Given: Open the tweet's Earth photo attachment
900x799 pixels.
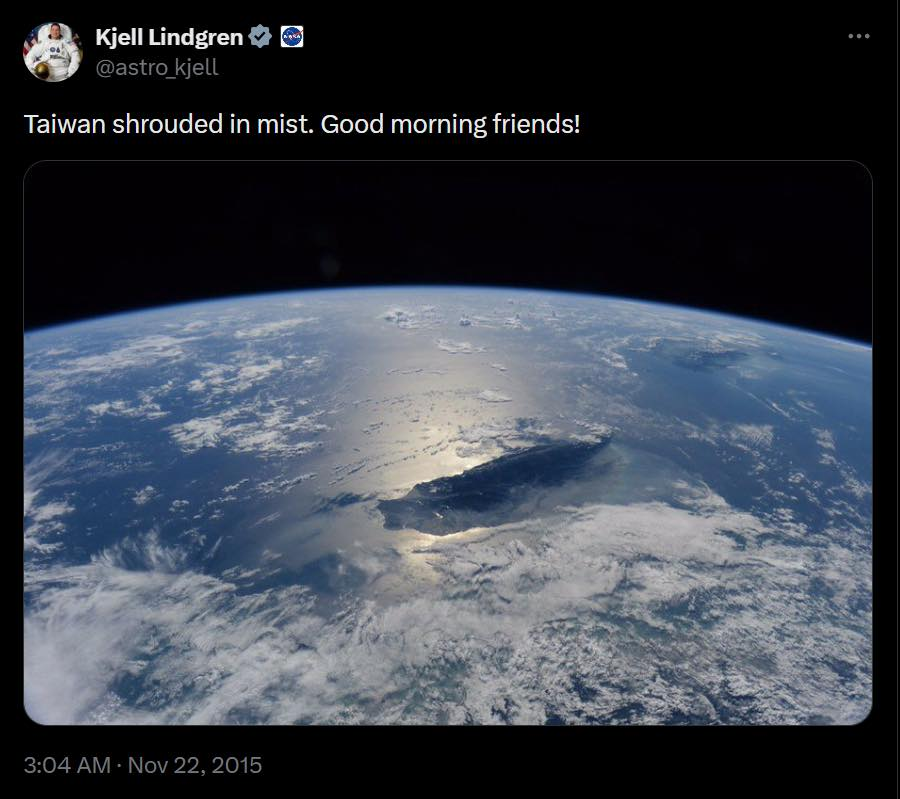Looking at the screenshot, I should pyautogui.click(x=448, y=443).
